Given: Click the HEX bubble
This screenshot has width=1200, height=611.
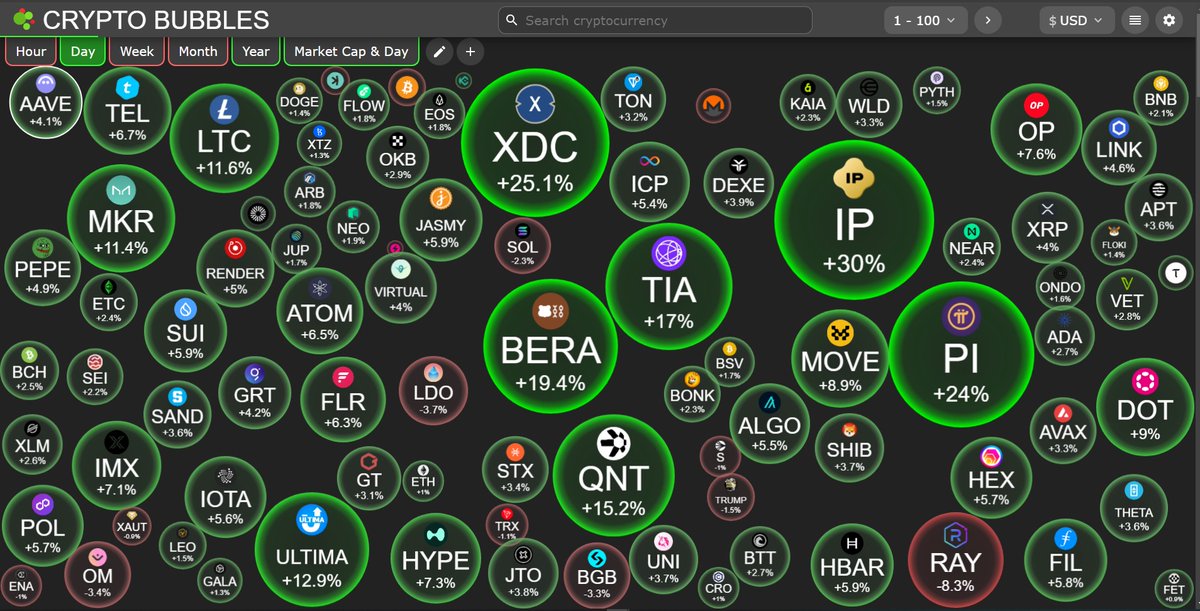Looking at the screenshot, I should [x=991, y=475].
